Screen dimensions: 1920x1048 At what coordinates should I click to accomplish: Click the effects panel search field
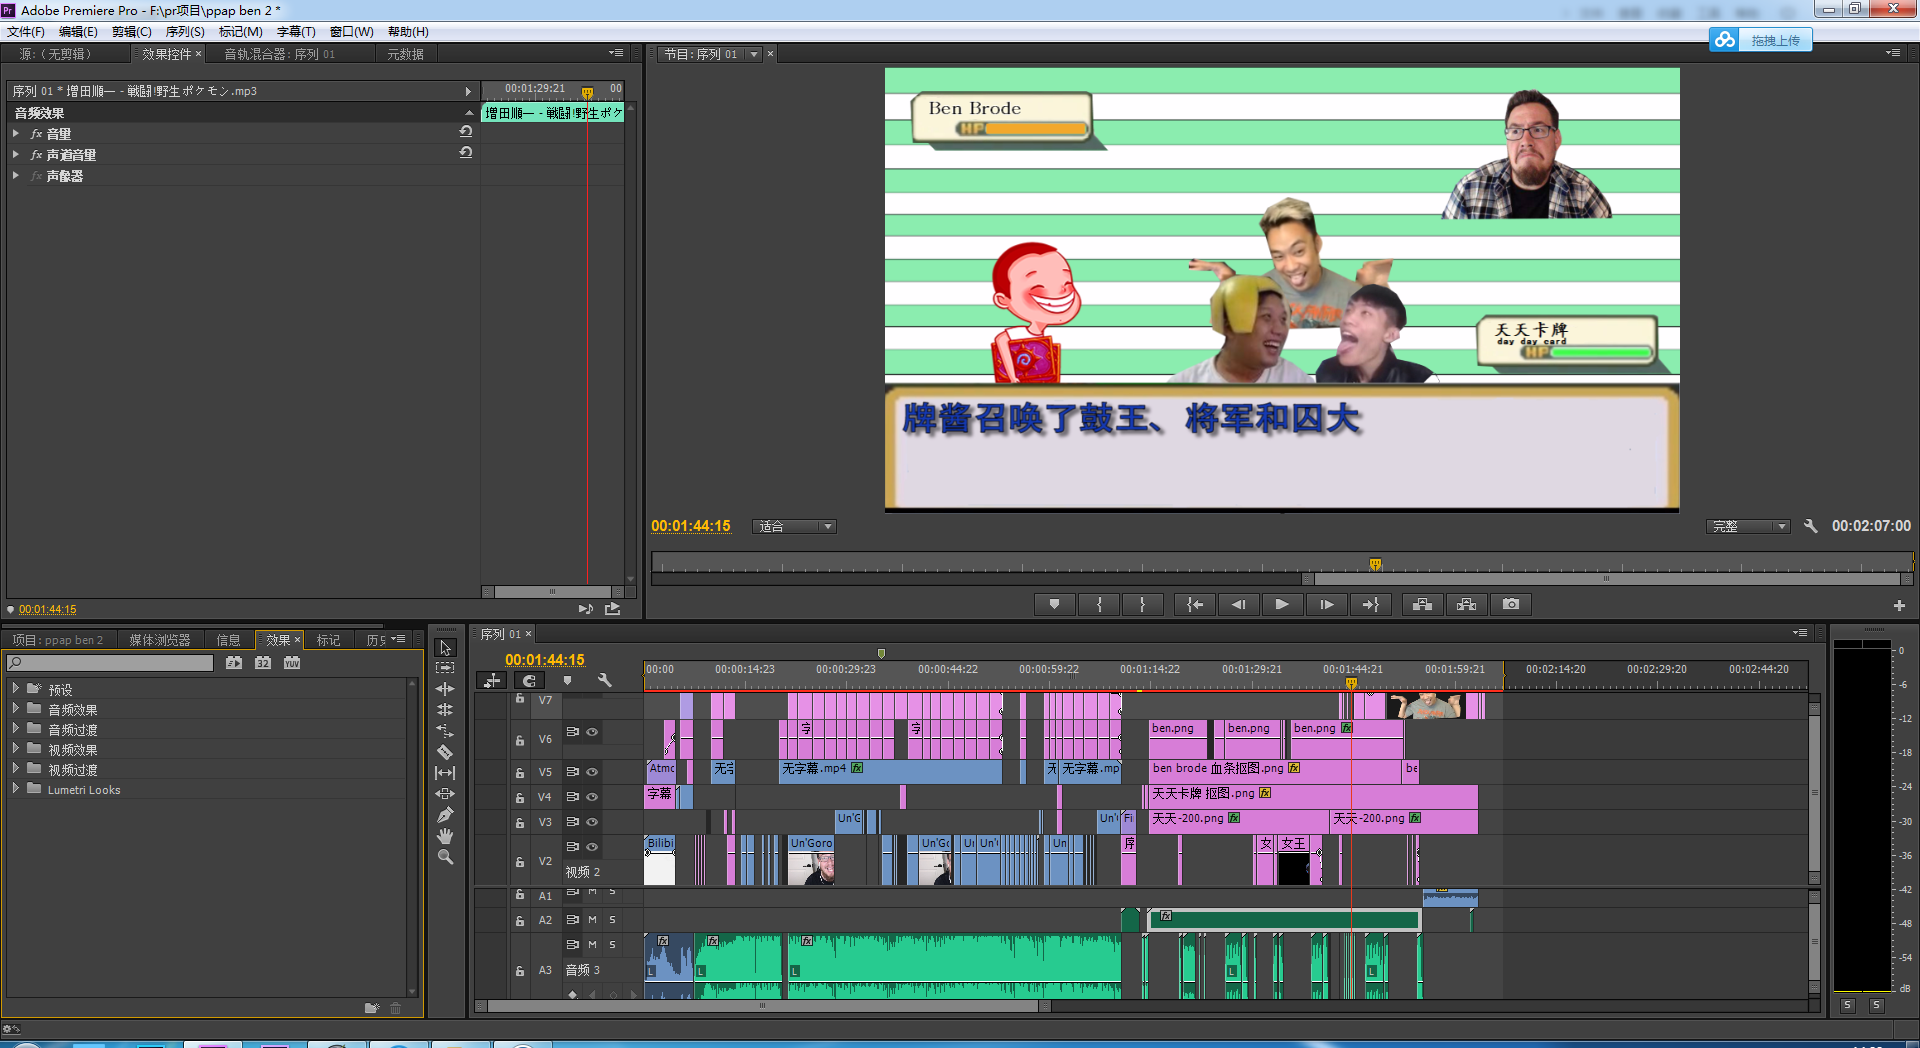coord(110,663)
